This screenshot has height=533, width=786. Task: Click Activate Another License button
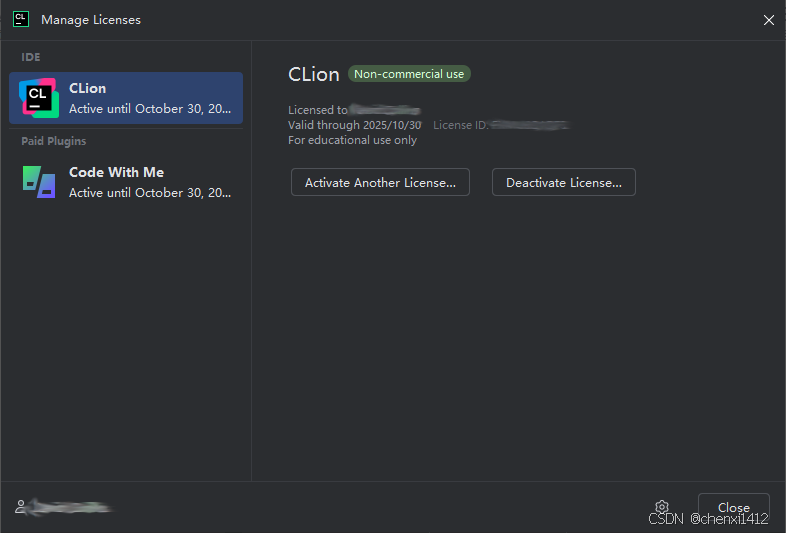click(380, 182)
